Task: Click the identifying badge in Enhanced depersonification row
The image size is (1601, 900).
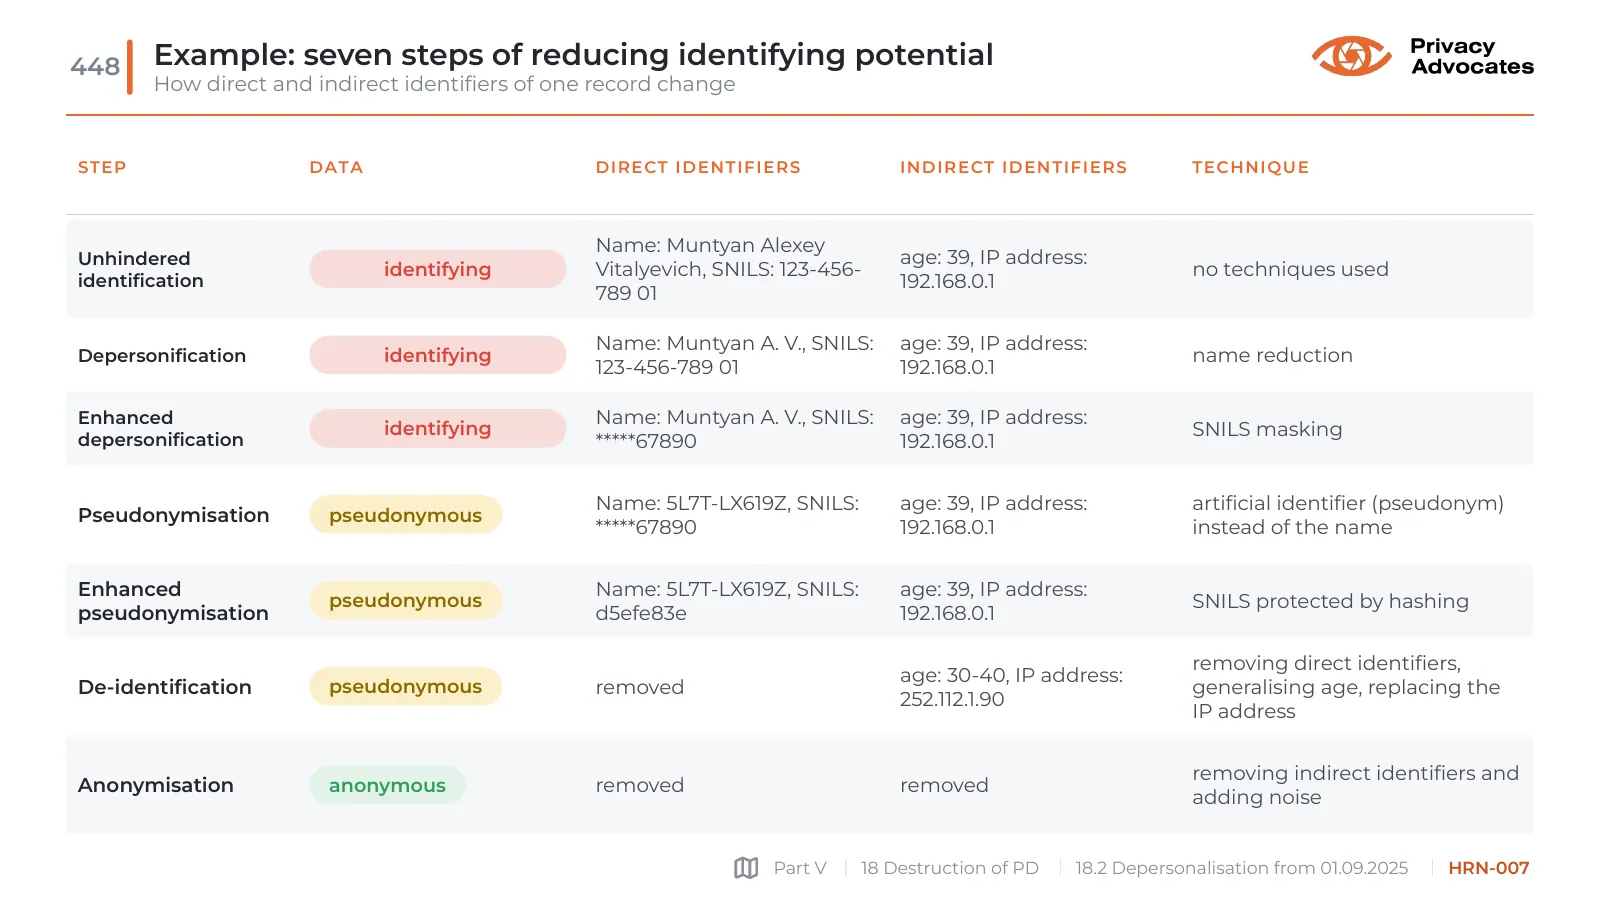Action: coord(438,428)
